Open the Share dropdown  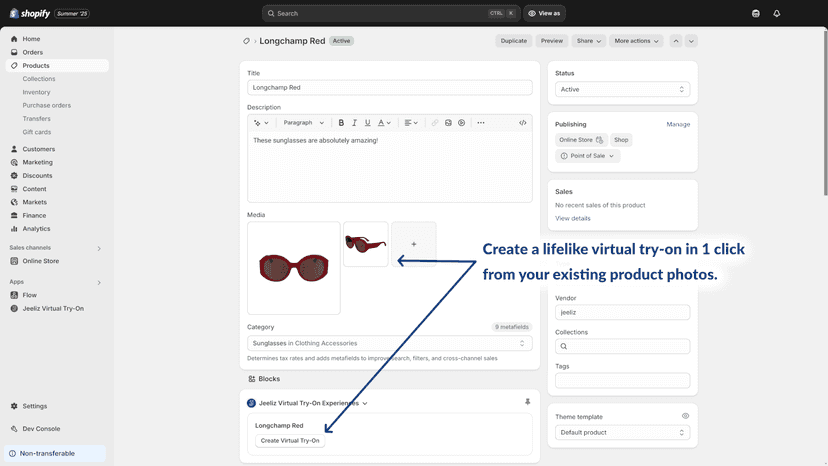point(588,41)
